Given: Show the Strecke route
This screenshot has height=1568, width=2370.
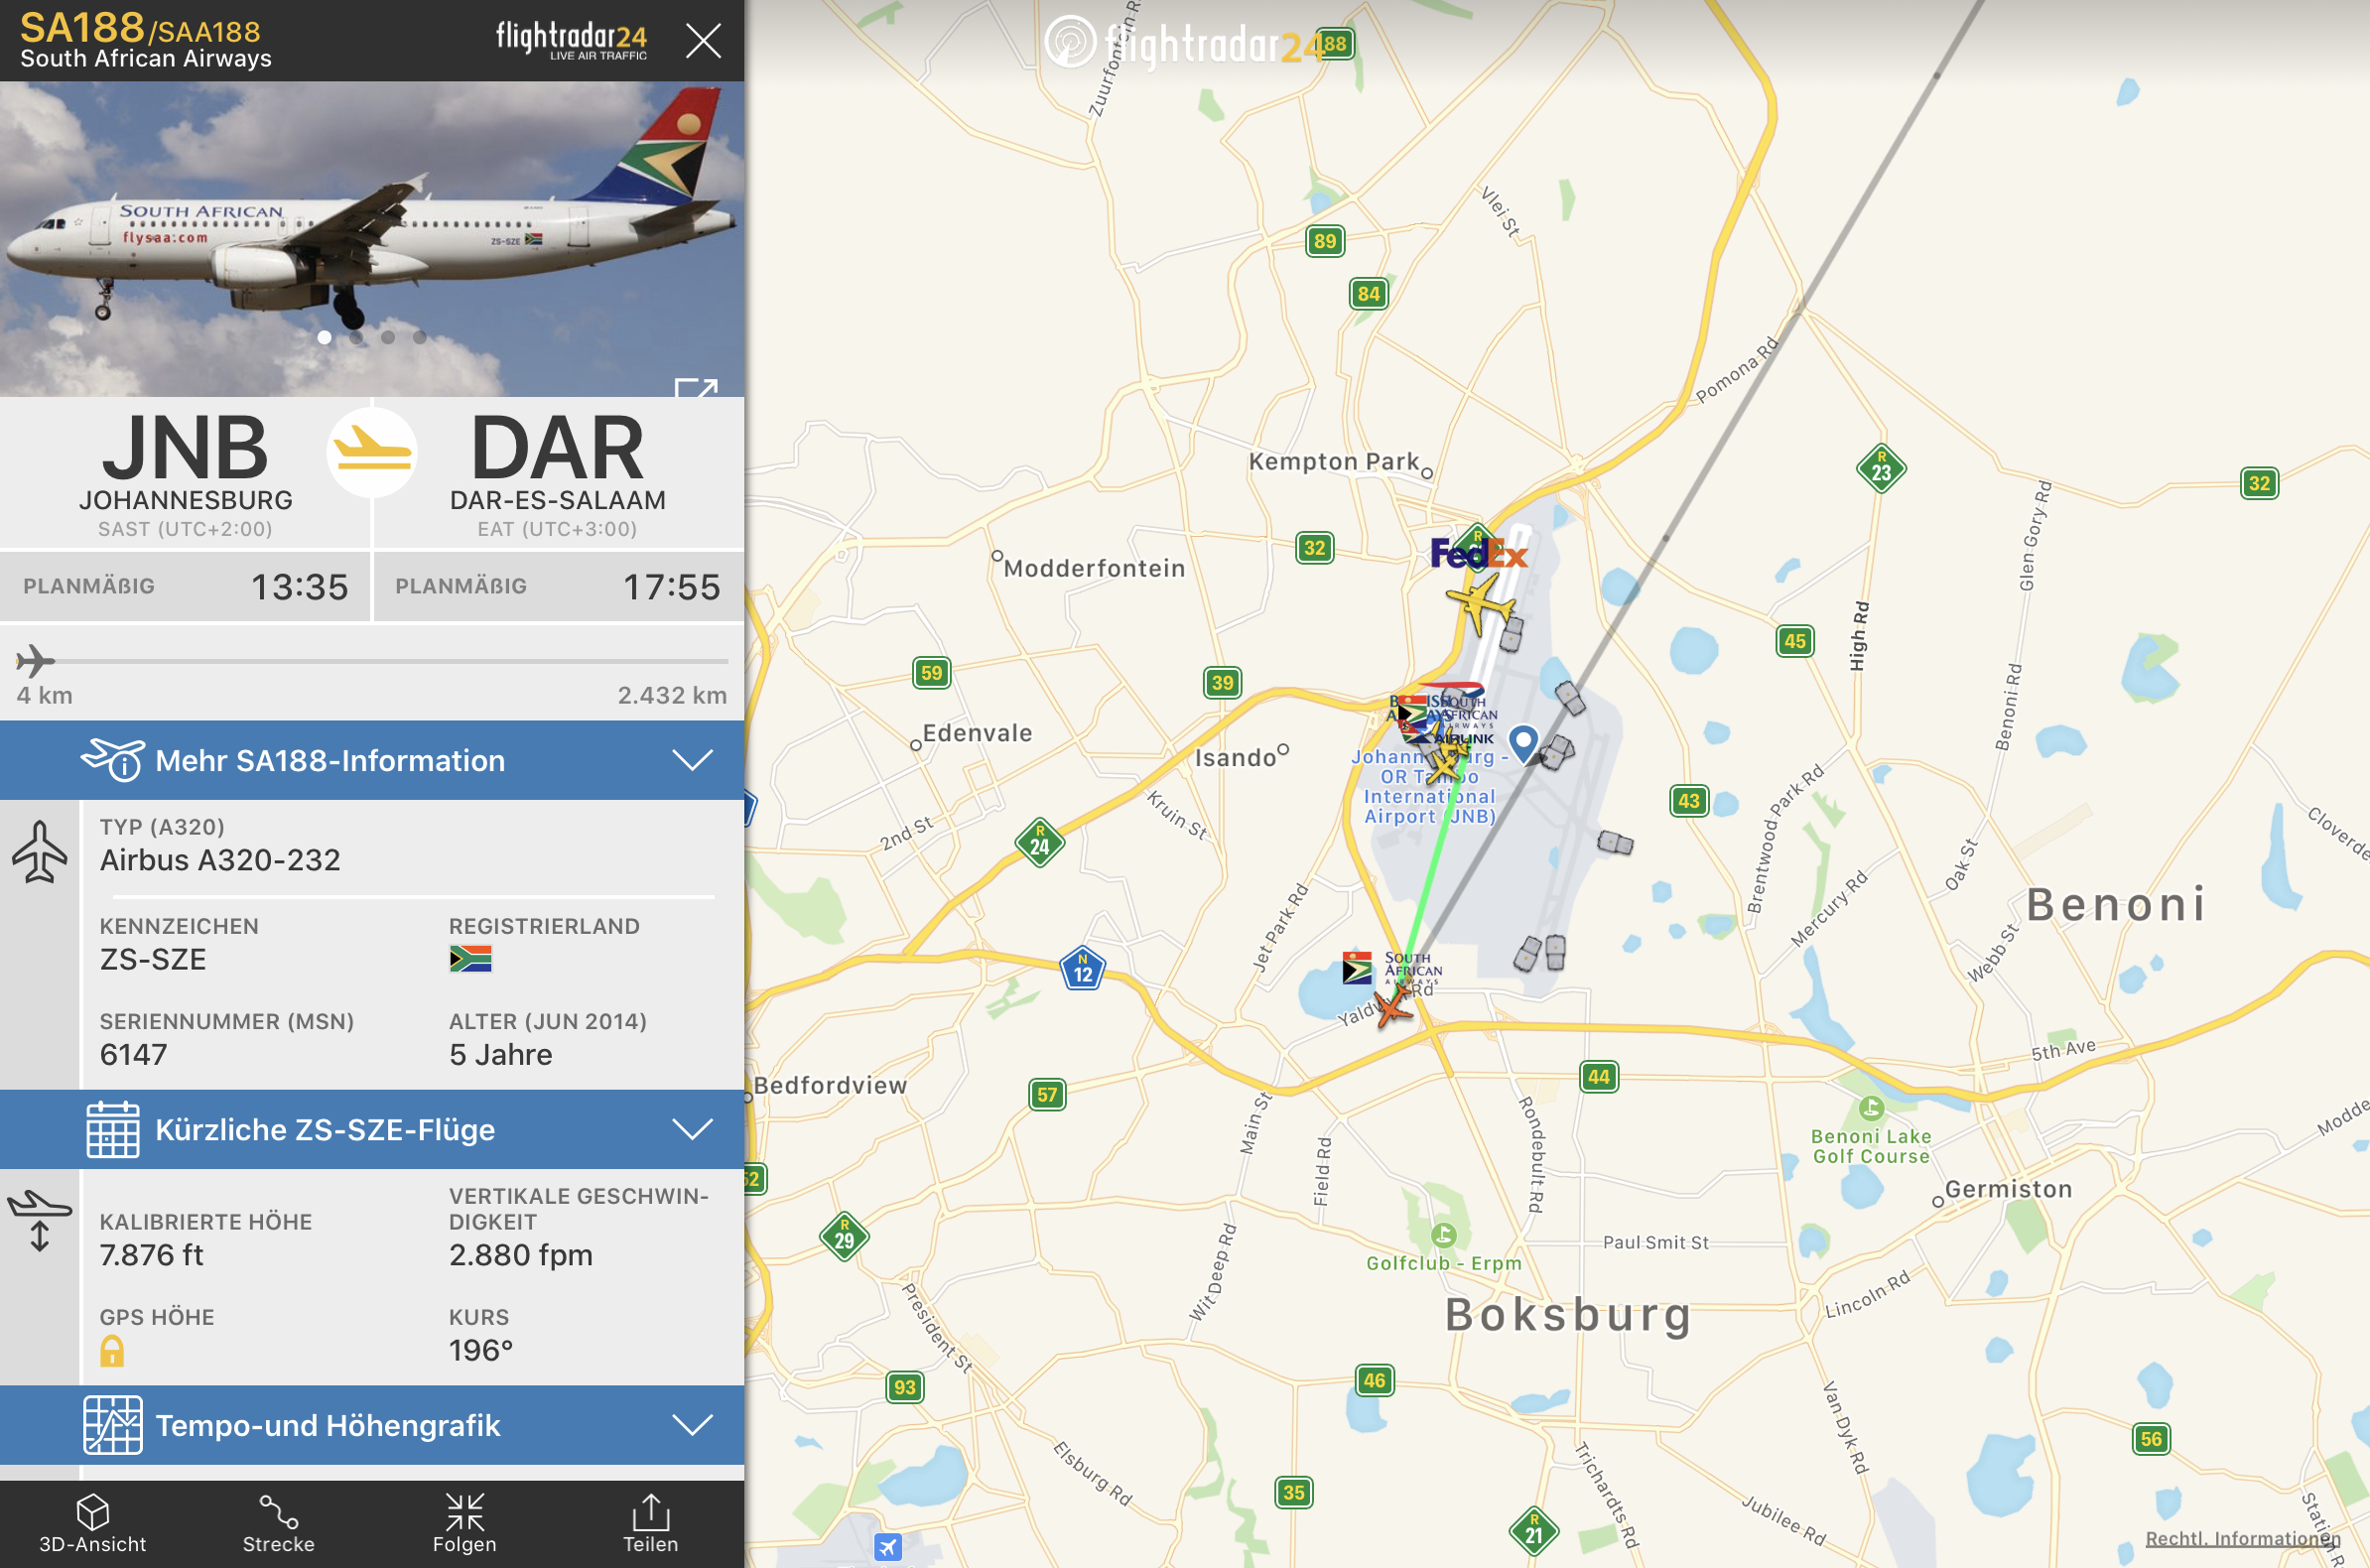Looking at the screenshot, I should click(279, 1523).
